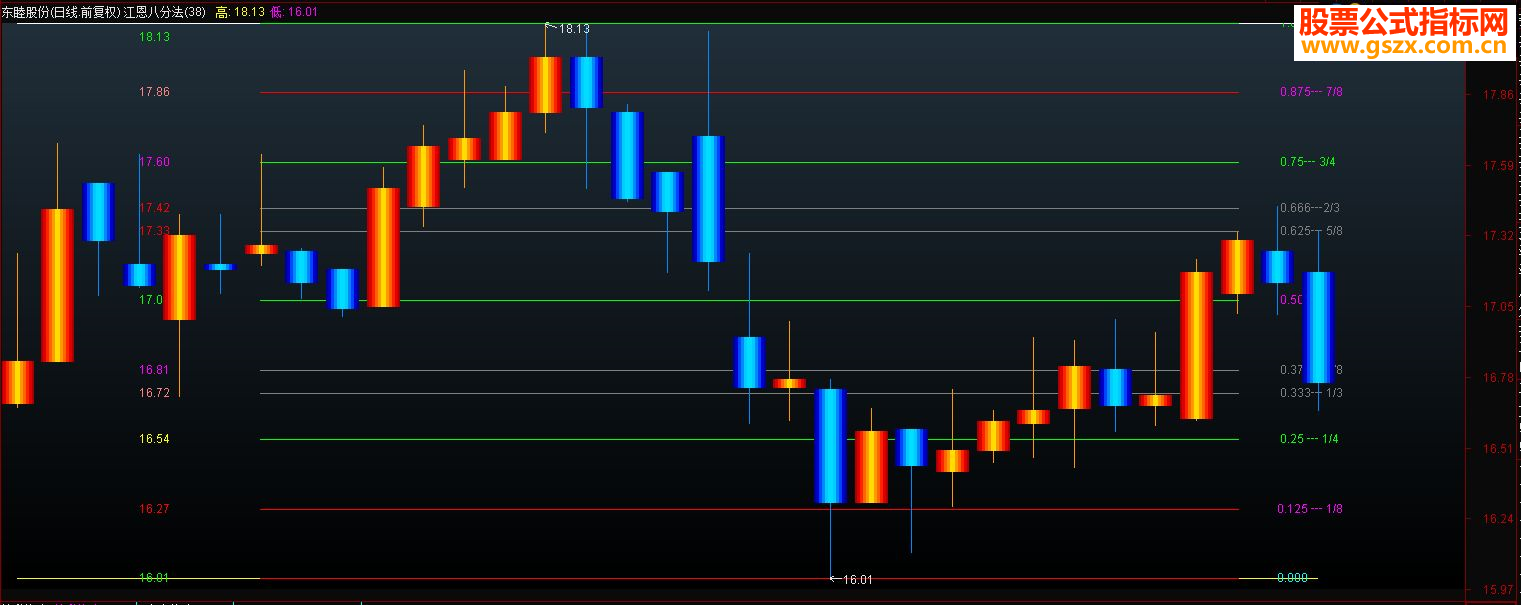Click the 17.59 tick on the price axis

[1499, 166]
